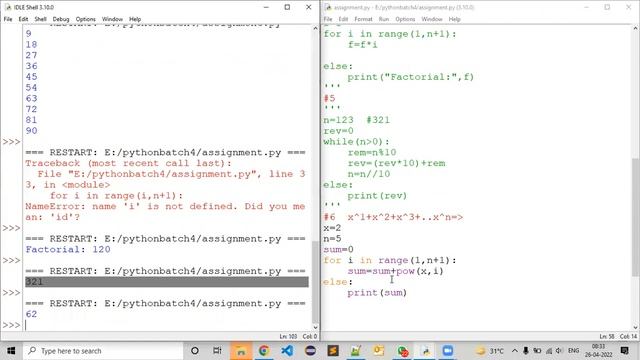Open Sublime Text from the taskbar
Viewport: 640px width, 360px height.
[333, 351]
